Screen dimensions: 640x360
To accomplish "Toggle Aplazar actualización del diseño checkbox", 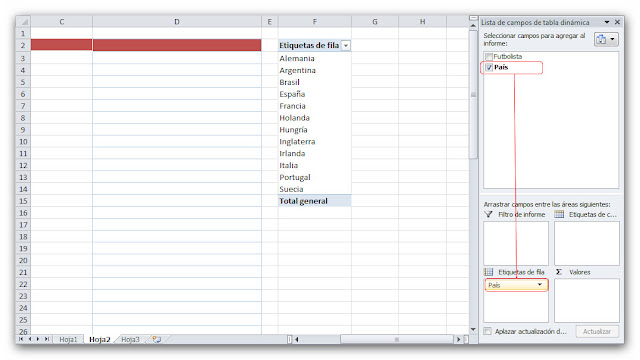I will (487, 331).
